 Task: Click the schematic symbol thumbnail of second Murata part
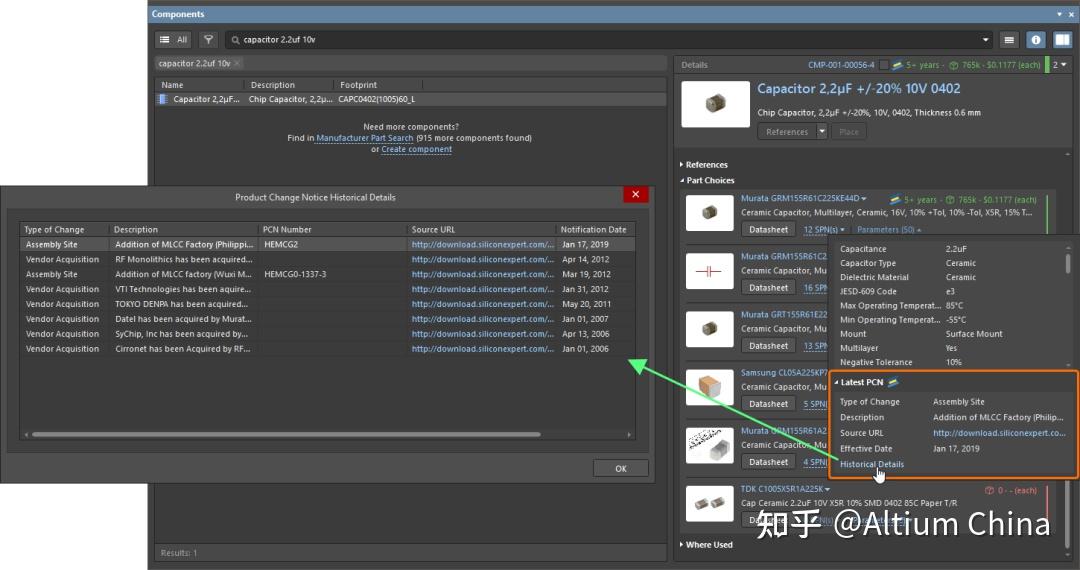[x=709, y=271]
